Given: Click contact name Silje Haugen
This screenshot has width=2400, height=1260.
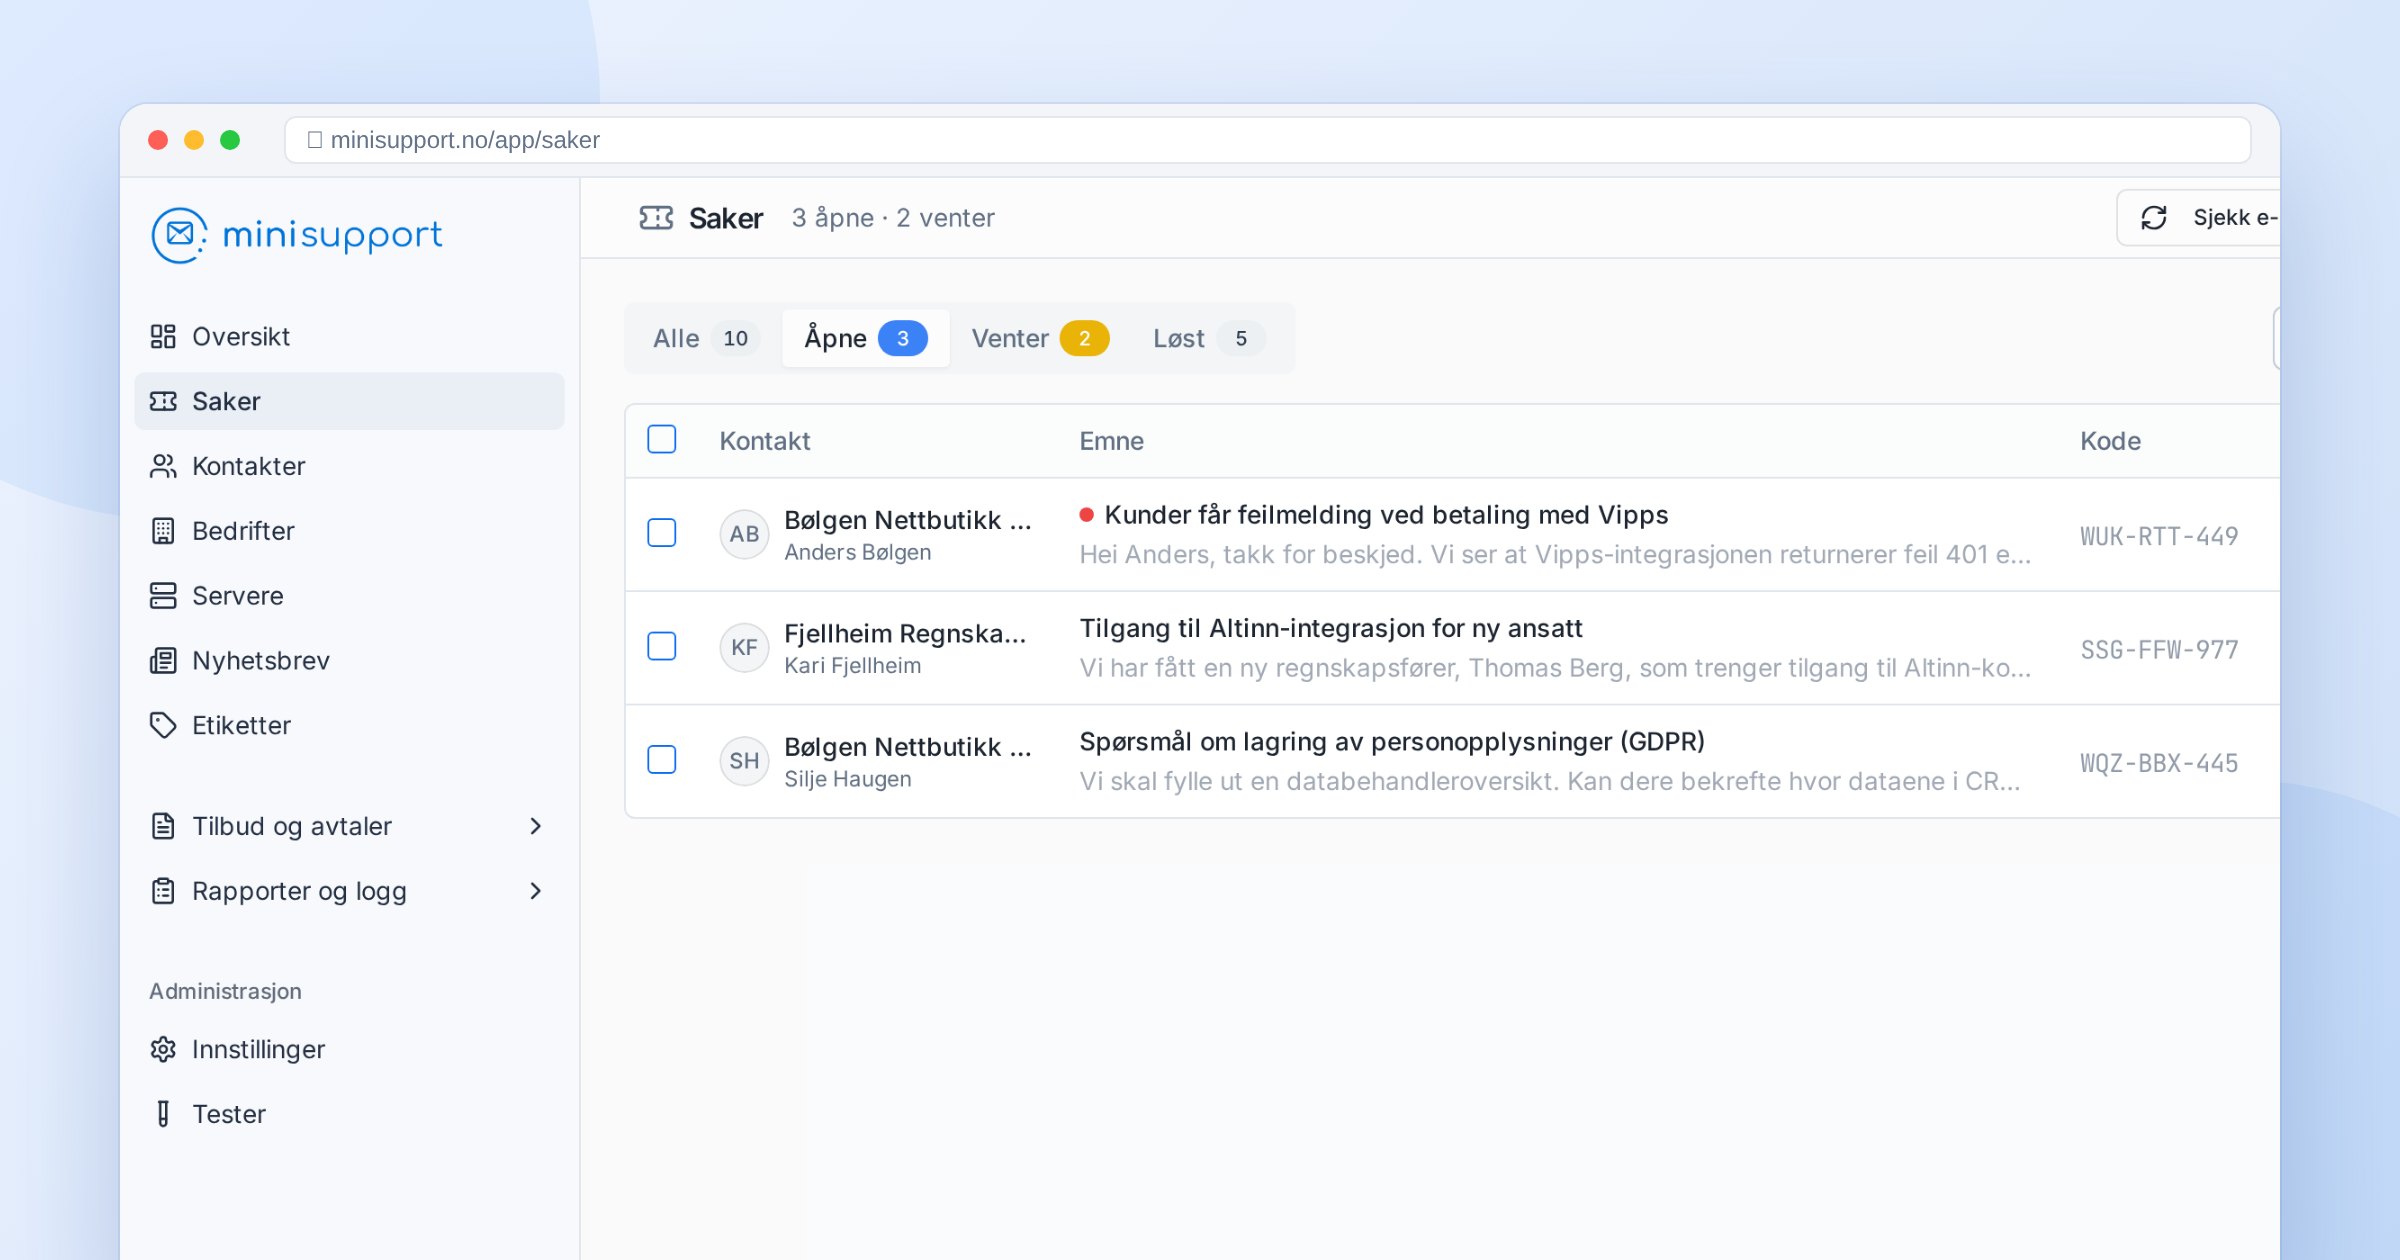Looking at the screenshot, I should (848, 779).
